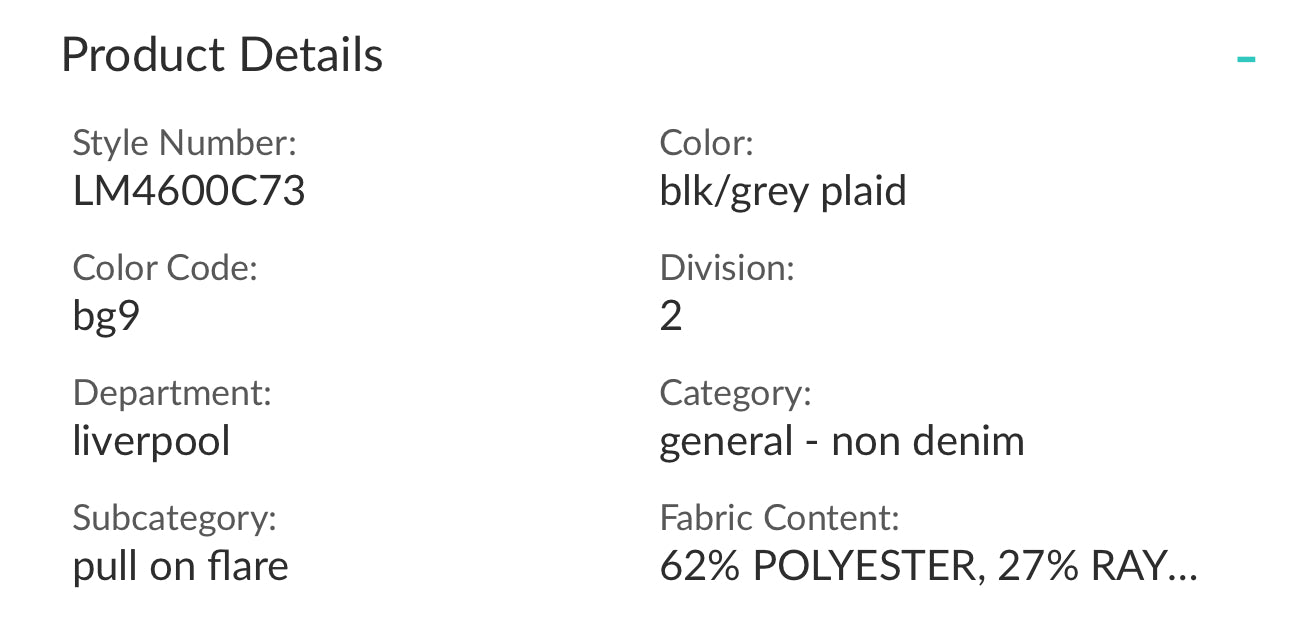
Task: Click the Product Details heading
Action: (222, 55)
